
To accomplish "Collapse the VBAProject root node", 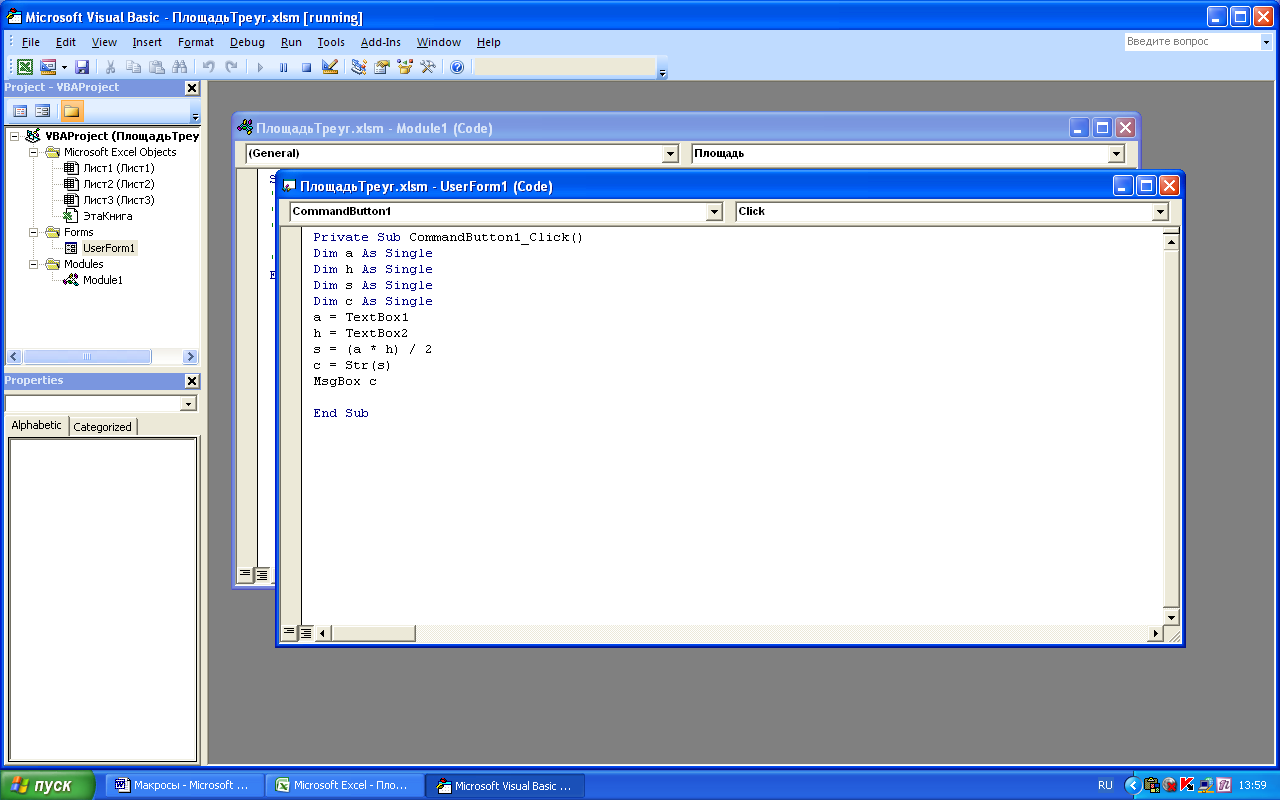I will tap(14, 136).
